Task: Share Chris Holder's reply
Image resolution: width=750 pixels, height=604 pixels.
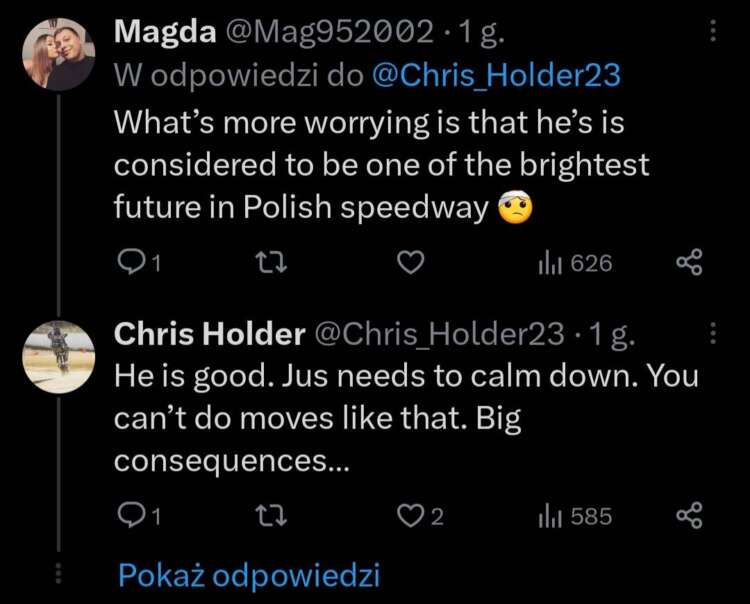Action: 690,515
